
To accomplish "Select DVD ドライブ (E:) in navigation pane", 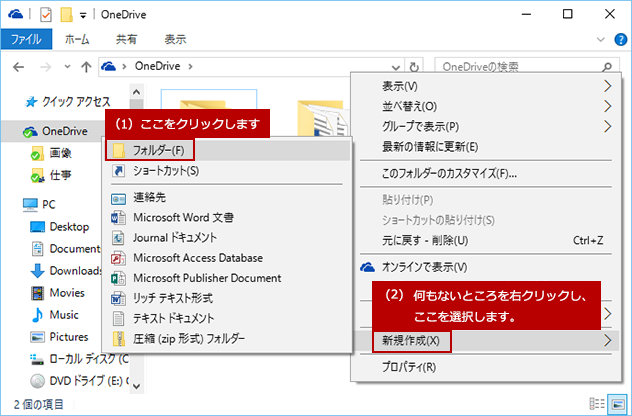I will [x=79, y=381].
